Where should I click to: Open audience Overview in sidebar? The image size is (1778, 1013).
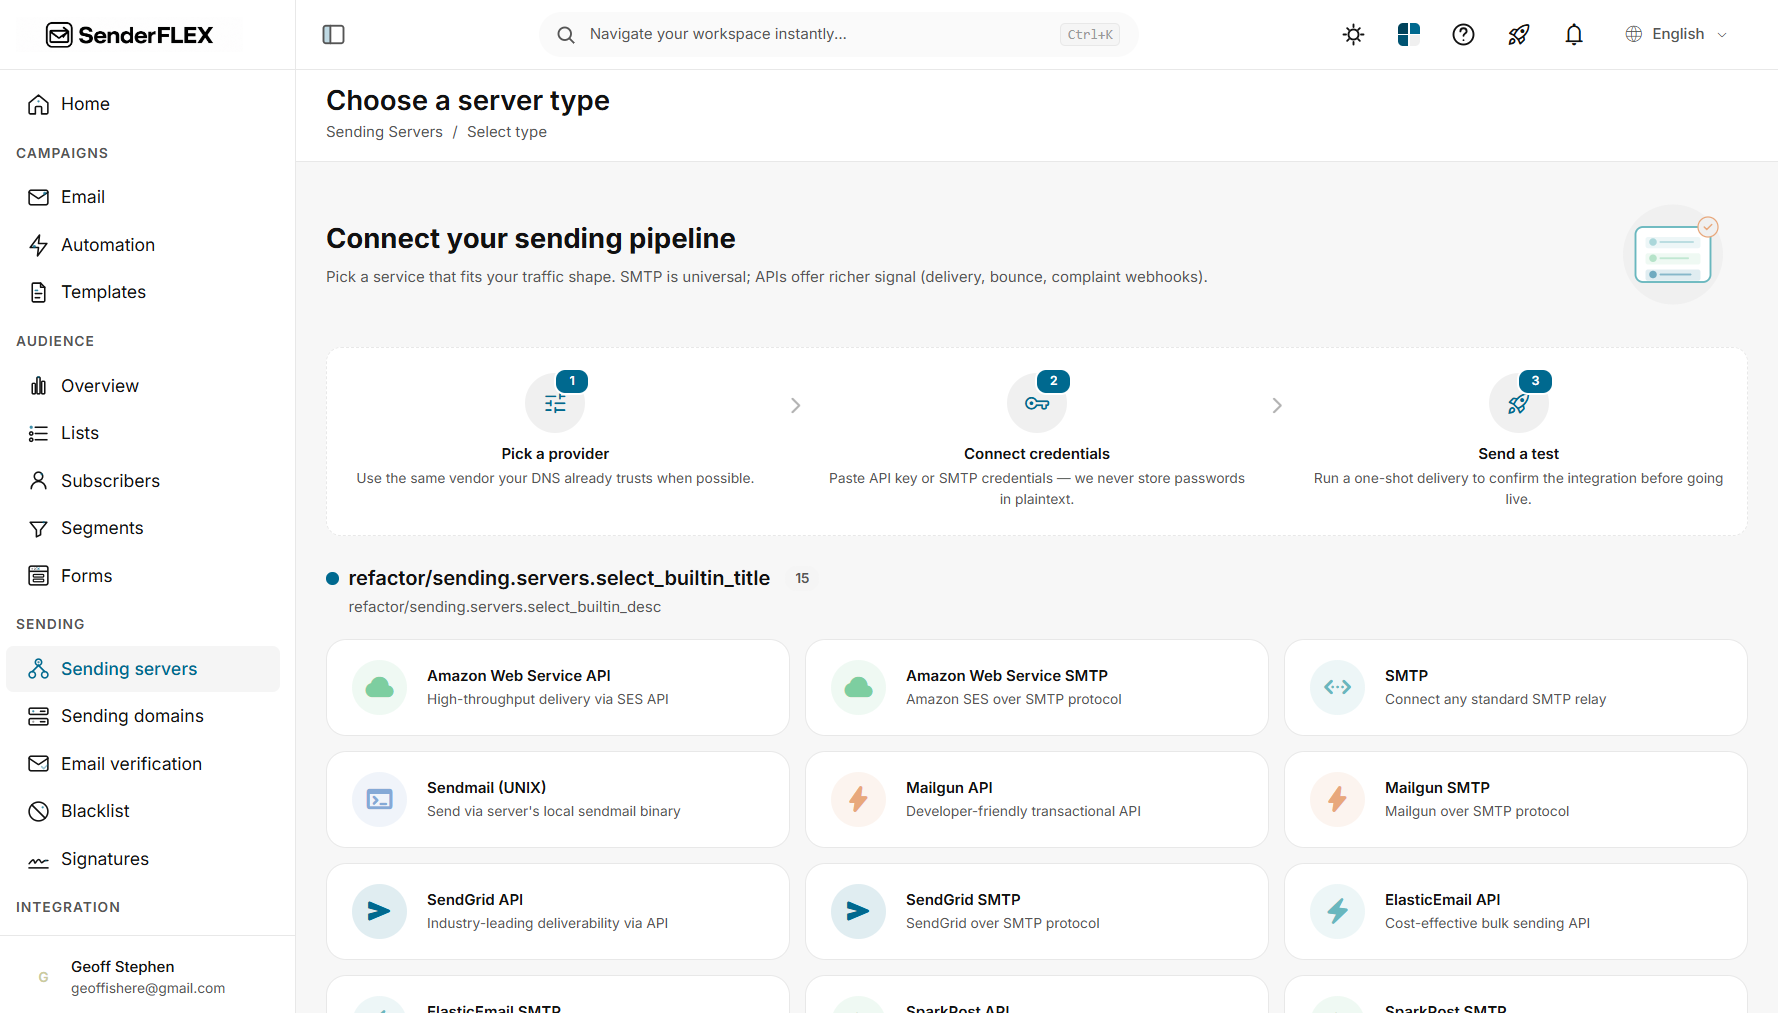coord(143,386)
